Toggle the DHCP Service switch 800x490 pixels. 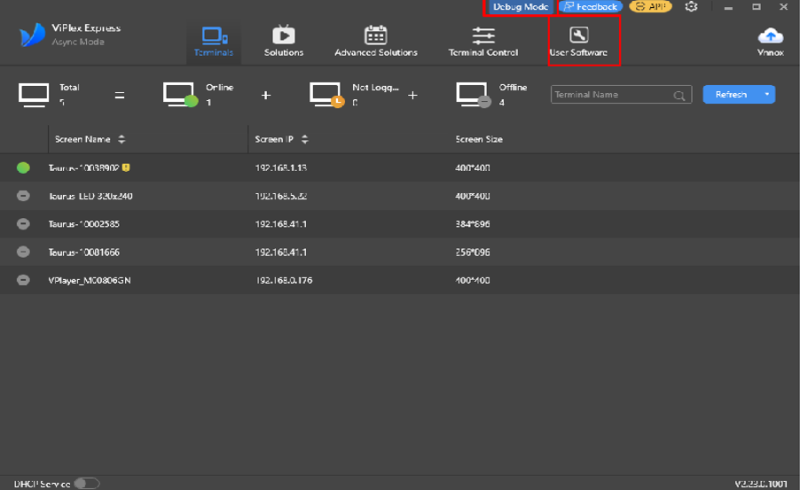(87, 483)
